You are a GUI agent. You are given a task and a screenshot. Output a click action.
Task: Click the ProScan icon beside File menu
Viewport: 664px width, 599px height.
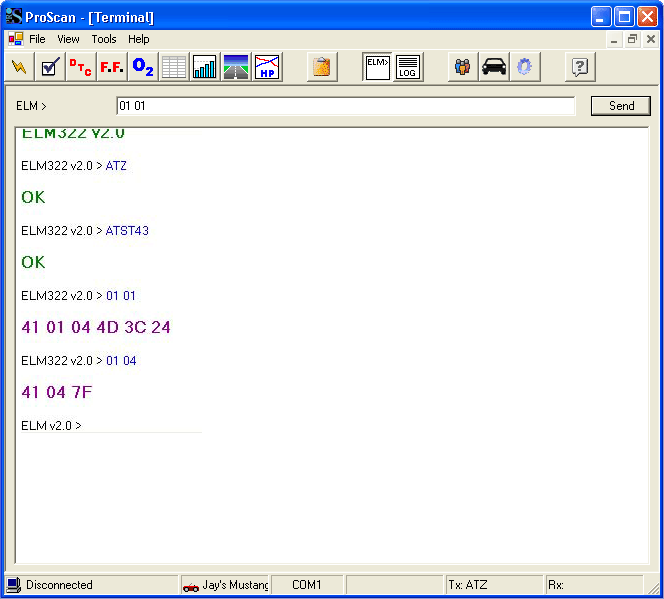tap(16, 39)
